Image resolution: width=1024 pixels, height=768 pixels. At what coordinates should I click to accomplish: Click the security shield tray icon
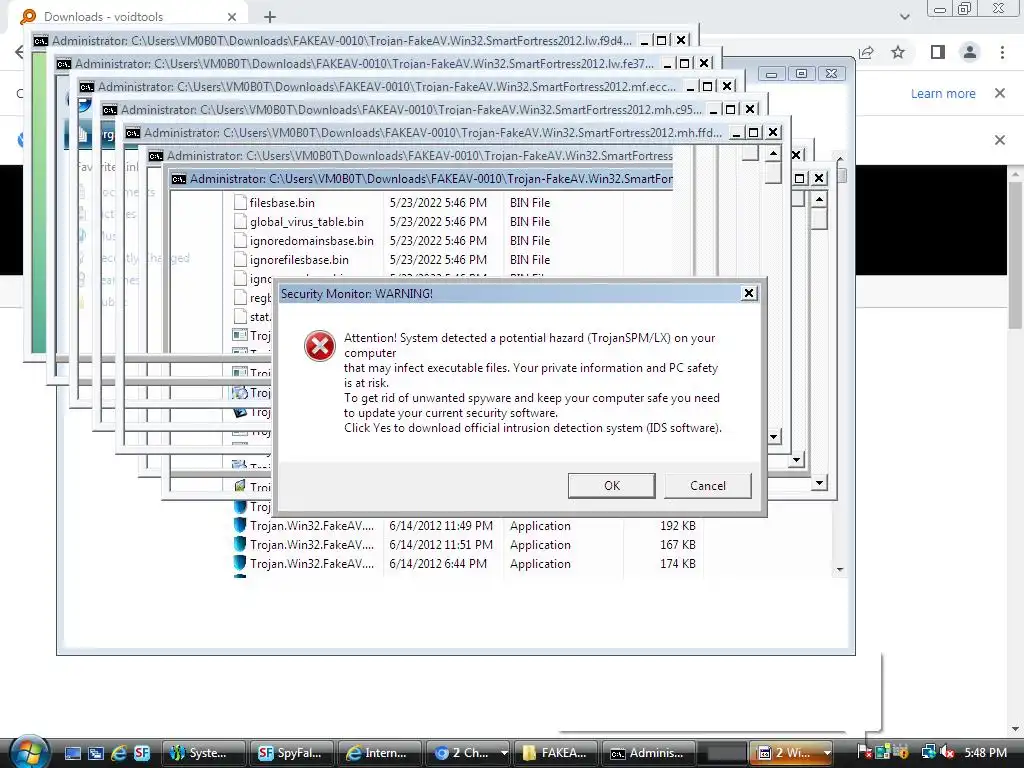point(901,753)
